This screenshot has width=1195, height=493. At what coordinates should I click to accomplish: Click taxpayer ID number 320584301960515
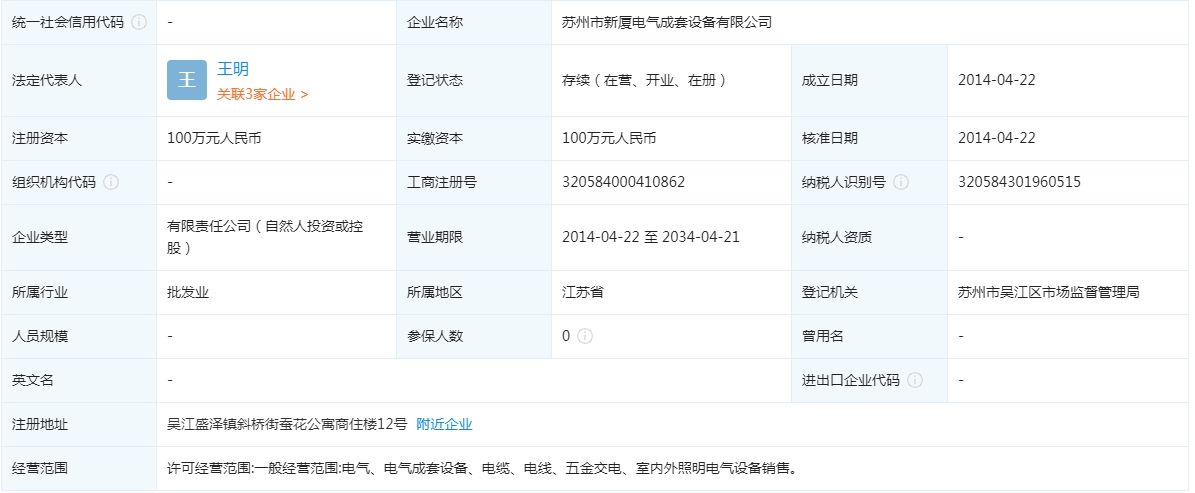point(1019,182)
